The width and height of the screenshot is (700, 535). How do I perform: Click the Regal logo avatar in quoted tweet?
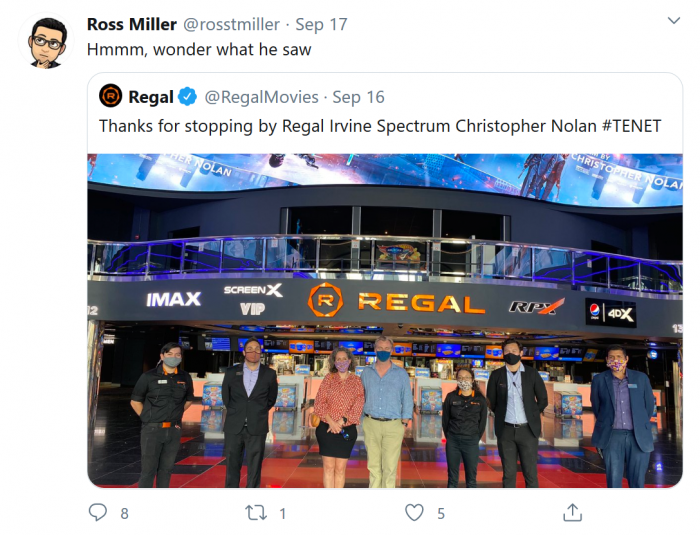(x=111, y=97)
